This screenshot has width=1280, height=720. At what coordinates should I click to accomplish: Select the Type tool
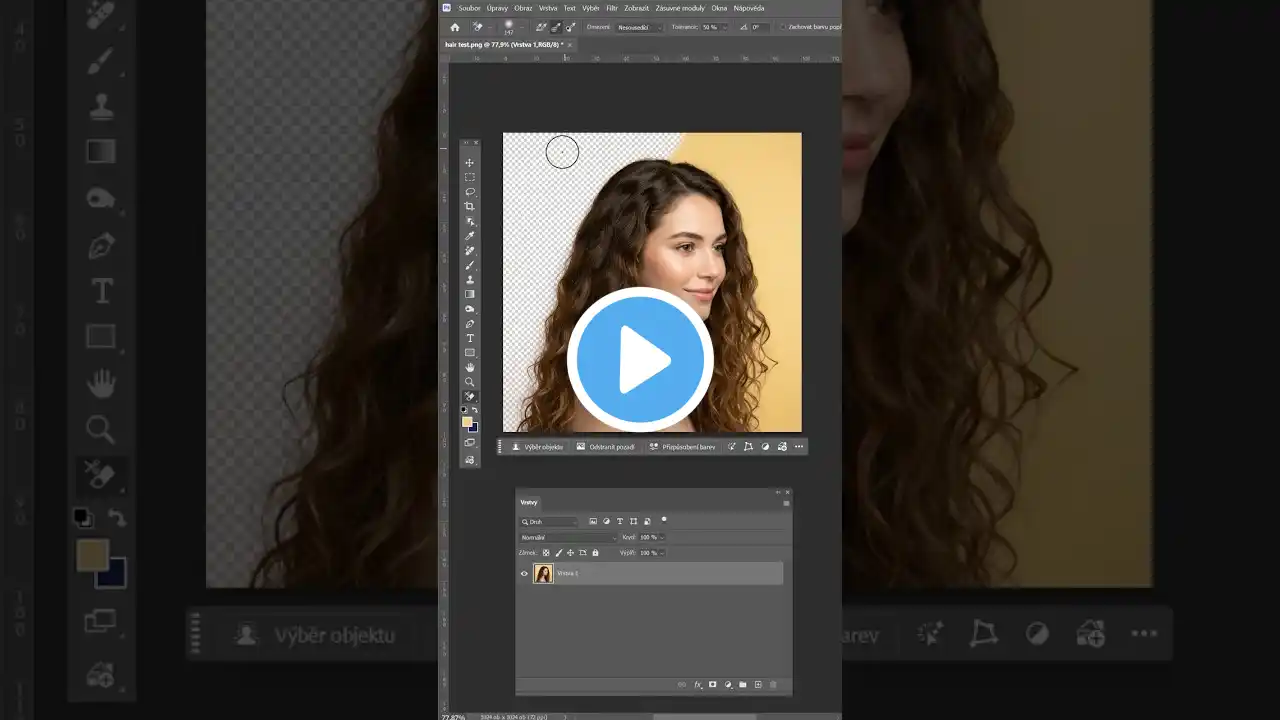tap(469, 338)
